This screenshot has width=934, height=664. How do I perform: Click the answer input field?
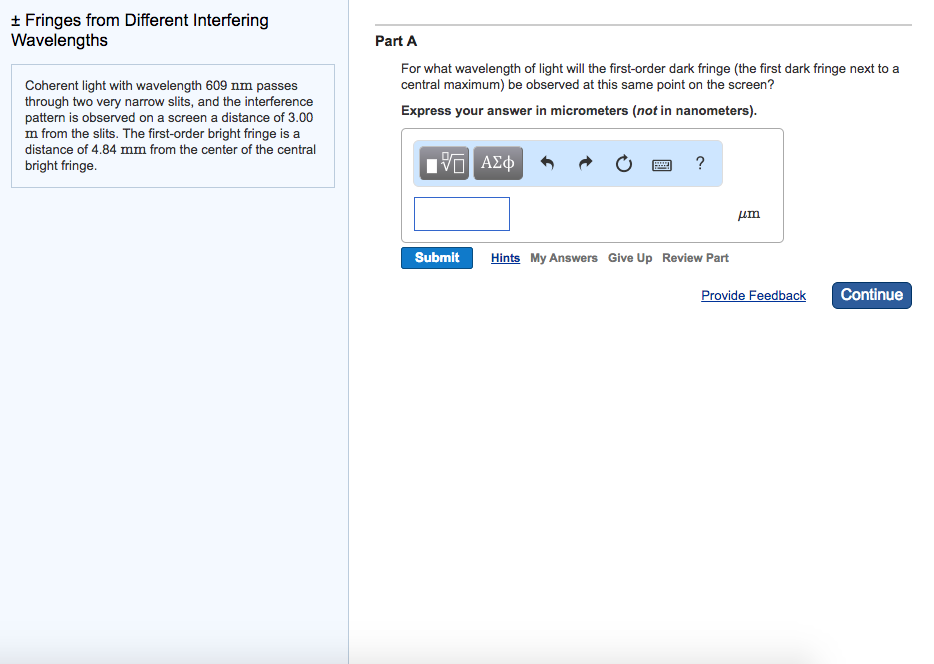[x=462, y=214]
